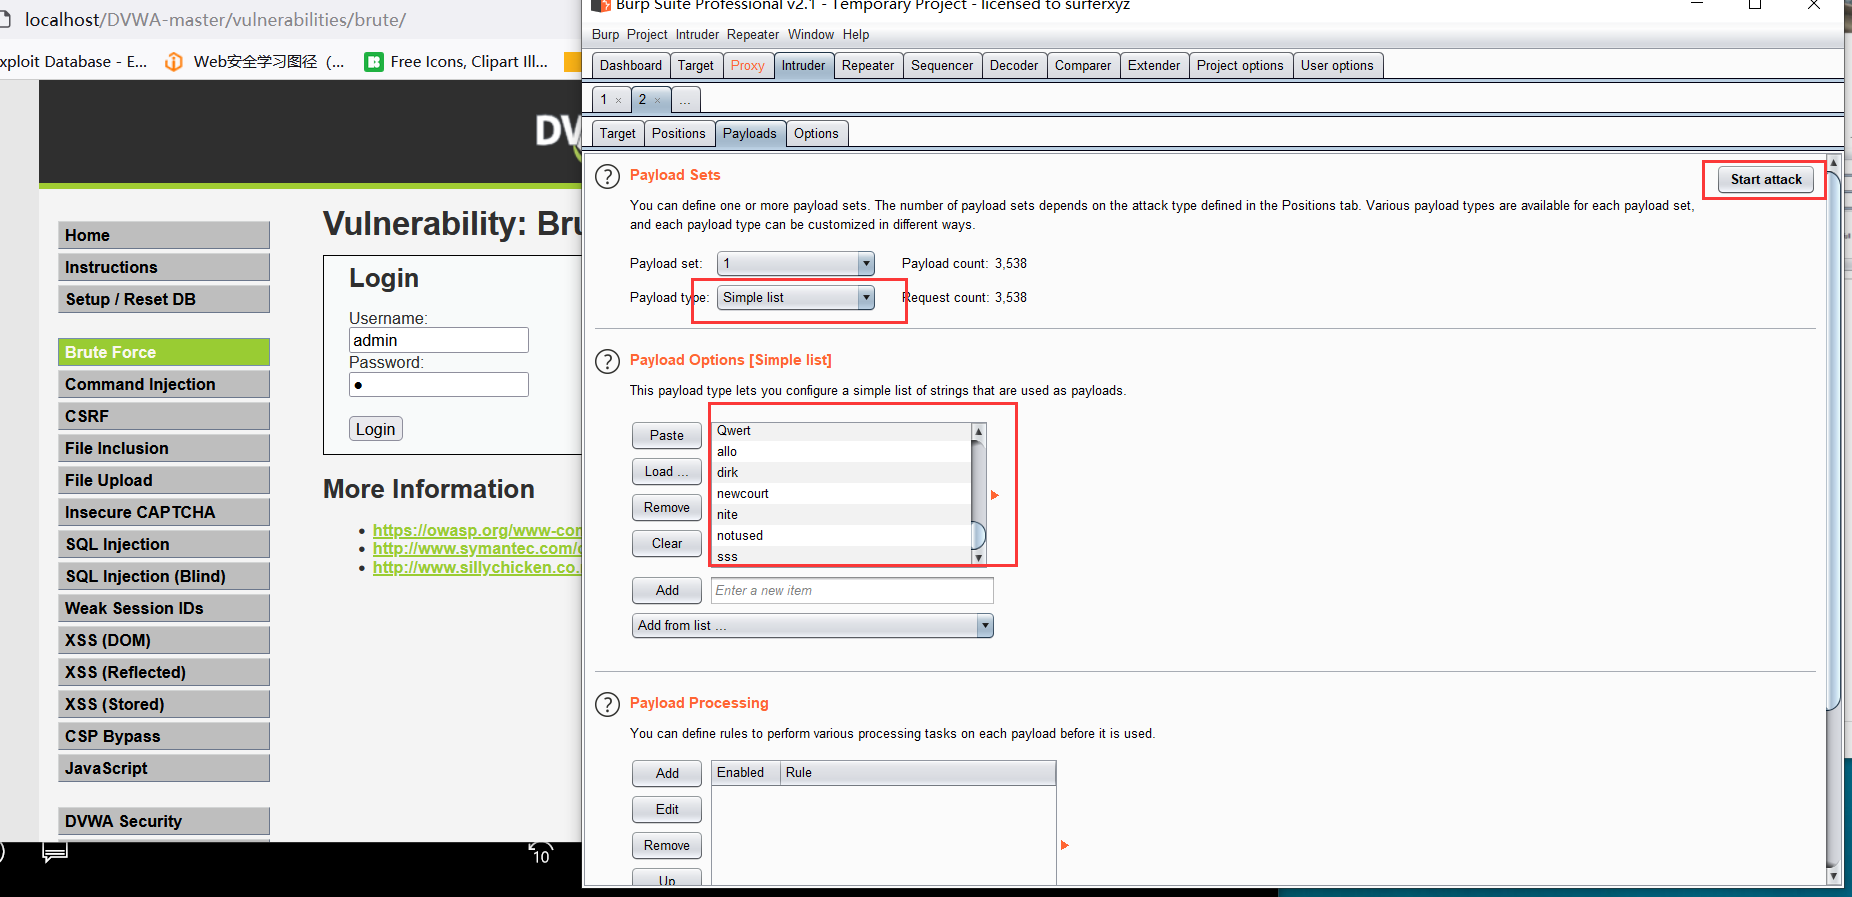
Task: Open DVWA File Upload page
Action: point(164,480)
